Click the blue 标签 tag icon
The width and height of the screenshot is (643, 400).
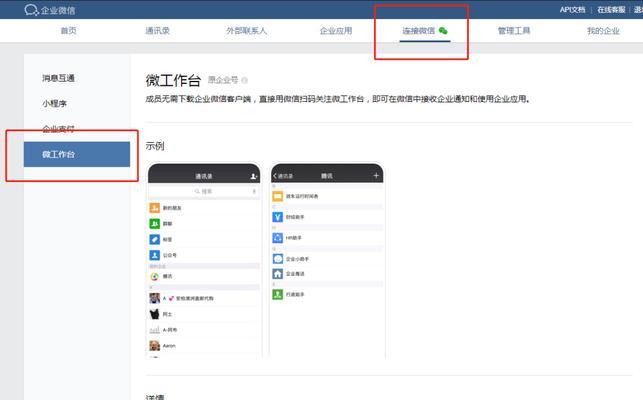(155, 239)
